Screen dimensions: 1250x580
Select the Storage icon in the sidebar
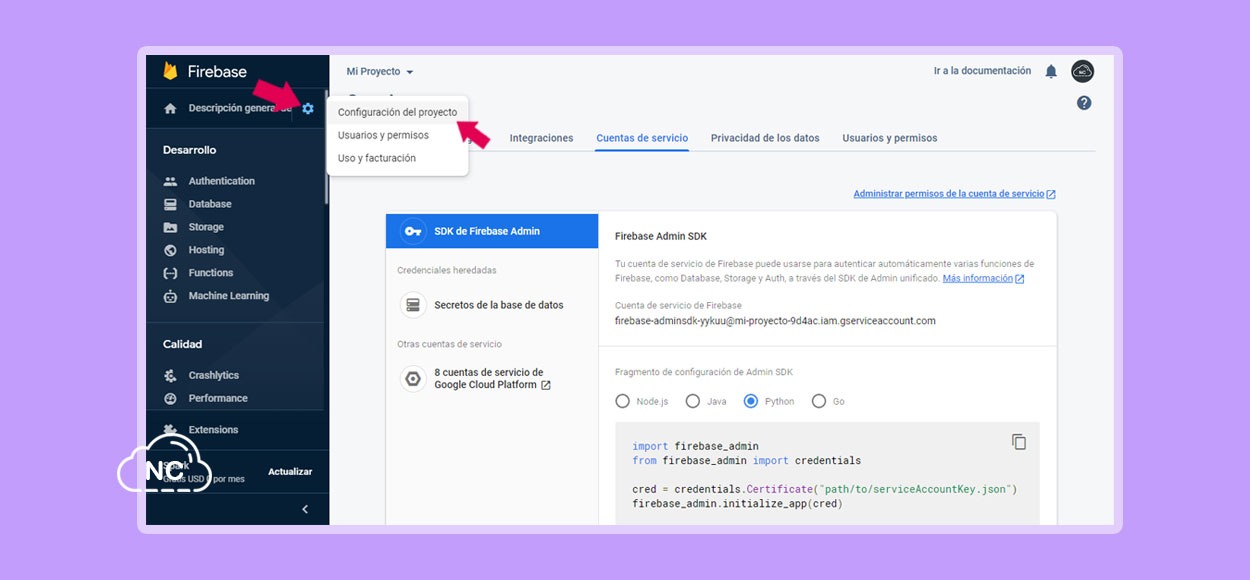[x=170, y=227]
